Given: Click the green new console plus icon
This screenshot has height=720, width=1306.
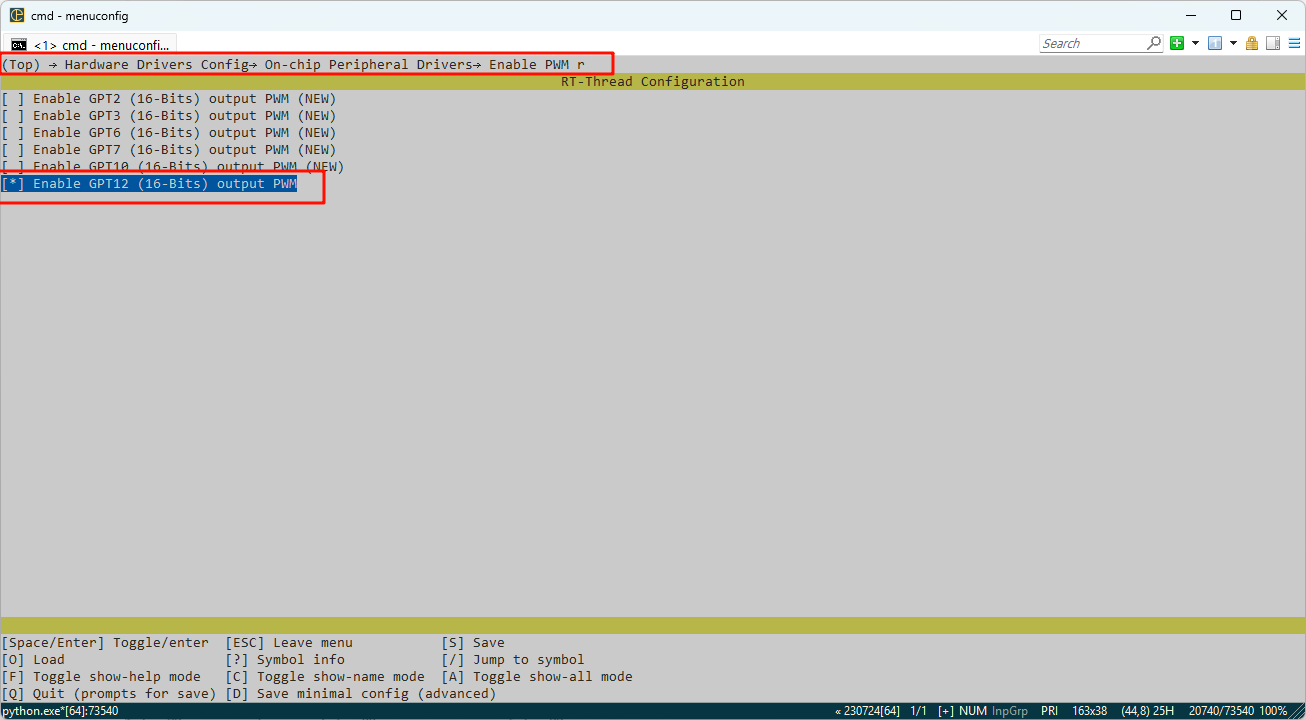Looking at the screenshot, I should coord(1177,43).
